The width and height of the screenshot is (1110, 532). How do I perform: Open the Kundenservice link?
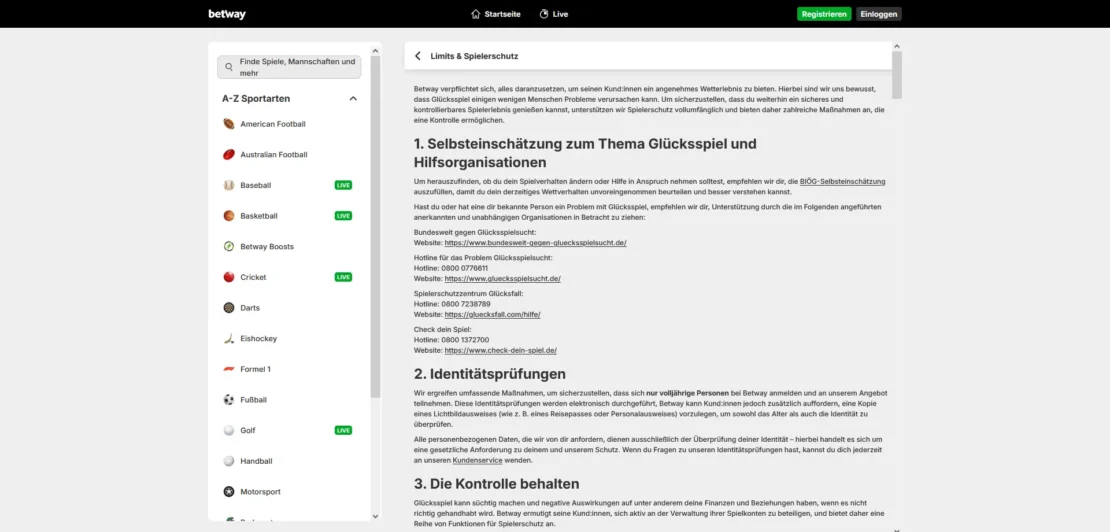point(477,460)
